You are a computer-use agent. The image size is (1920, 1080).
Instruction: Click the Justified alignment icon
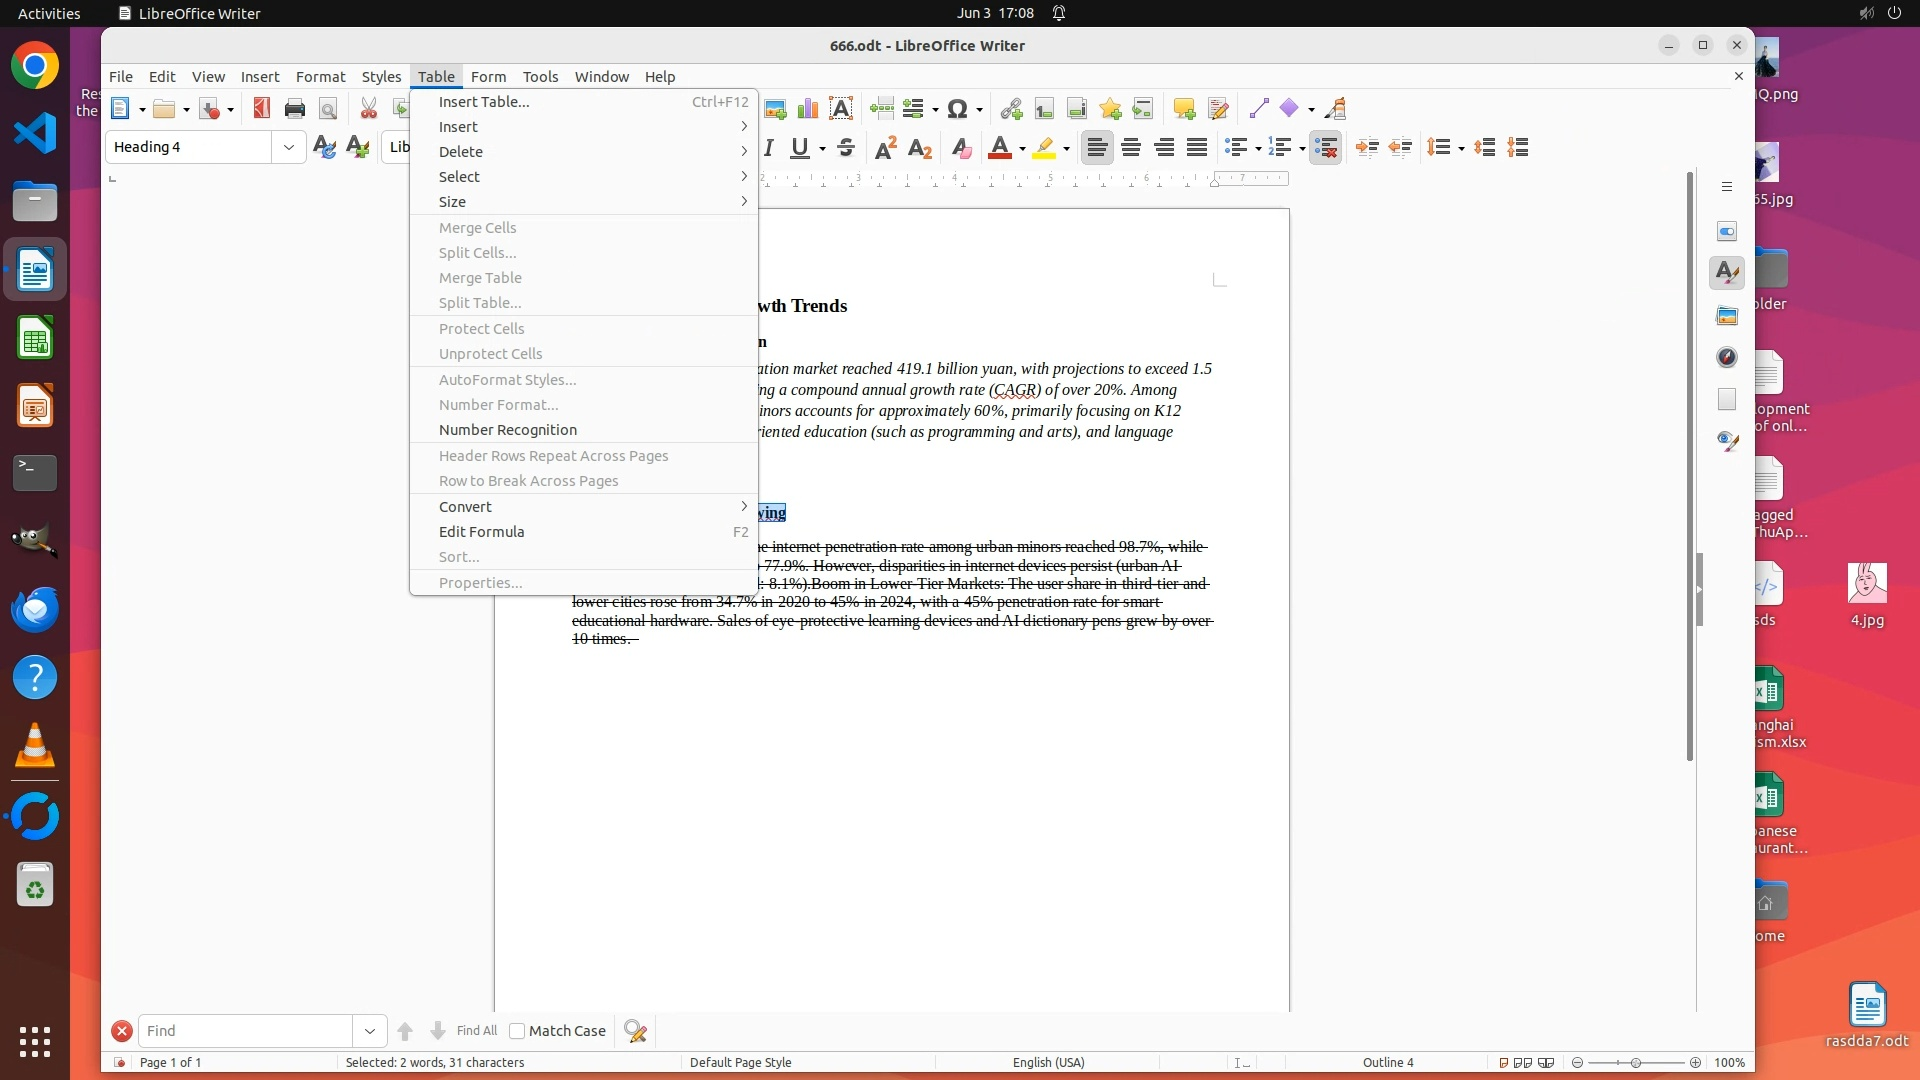pyautogui.click(x=1197, y=148)
